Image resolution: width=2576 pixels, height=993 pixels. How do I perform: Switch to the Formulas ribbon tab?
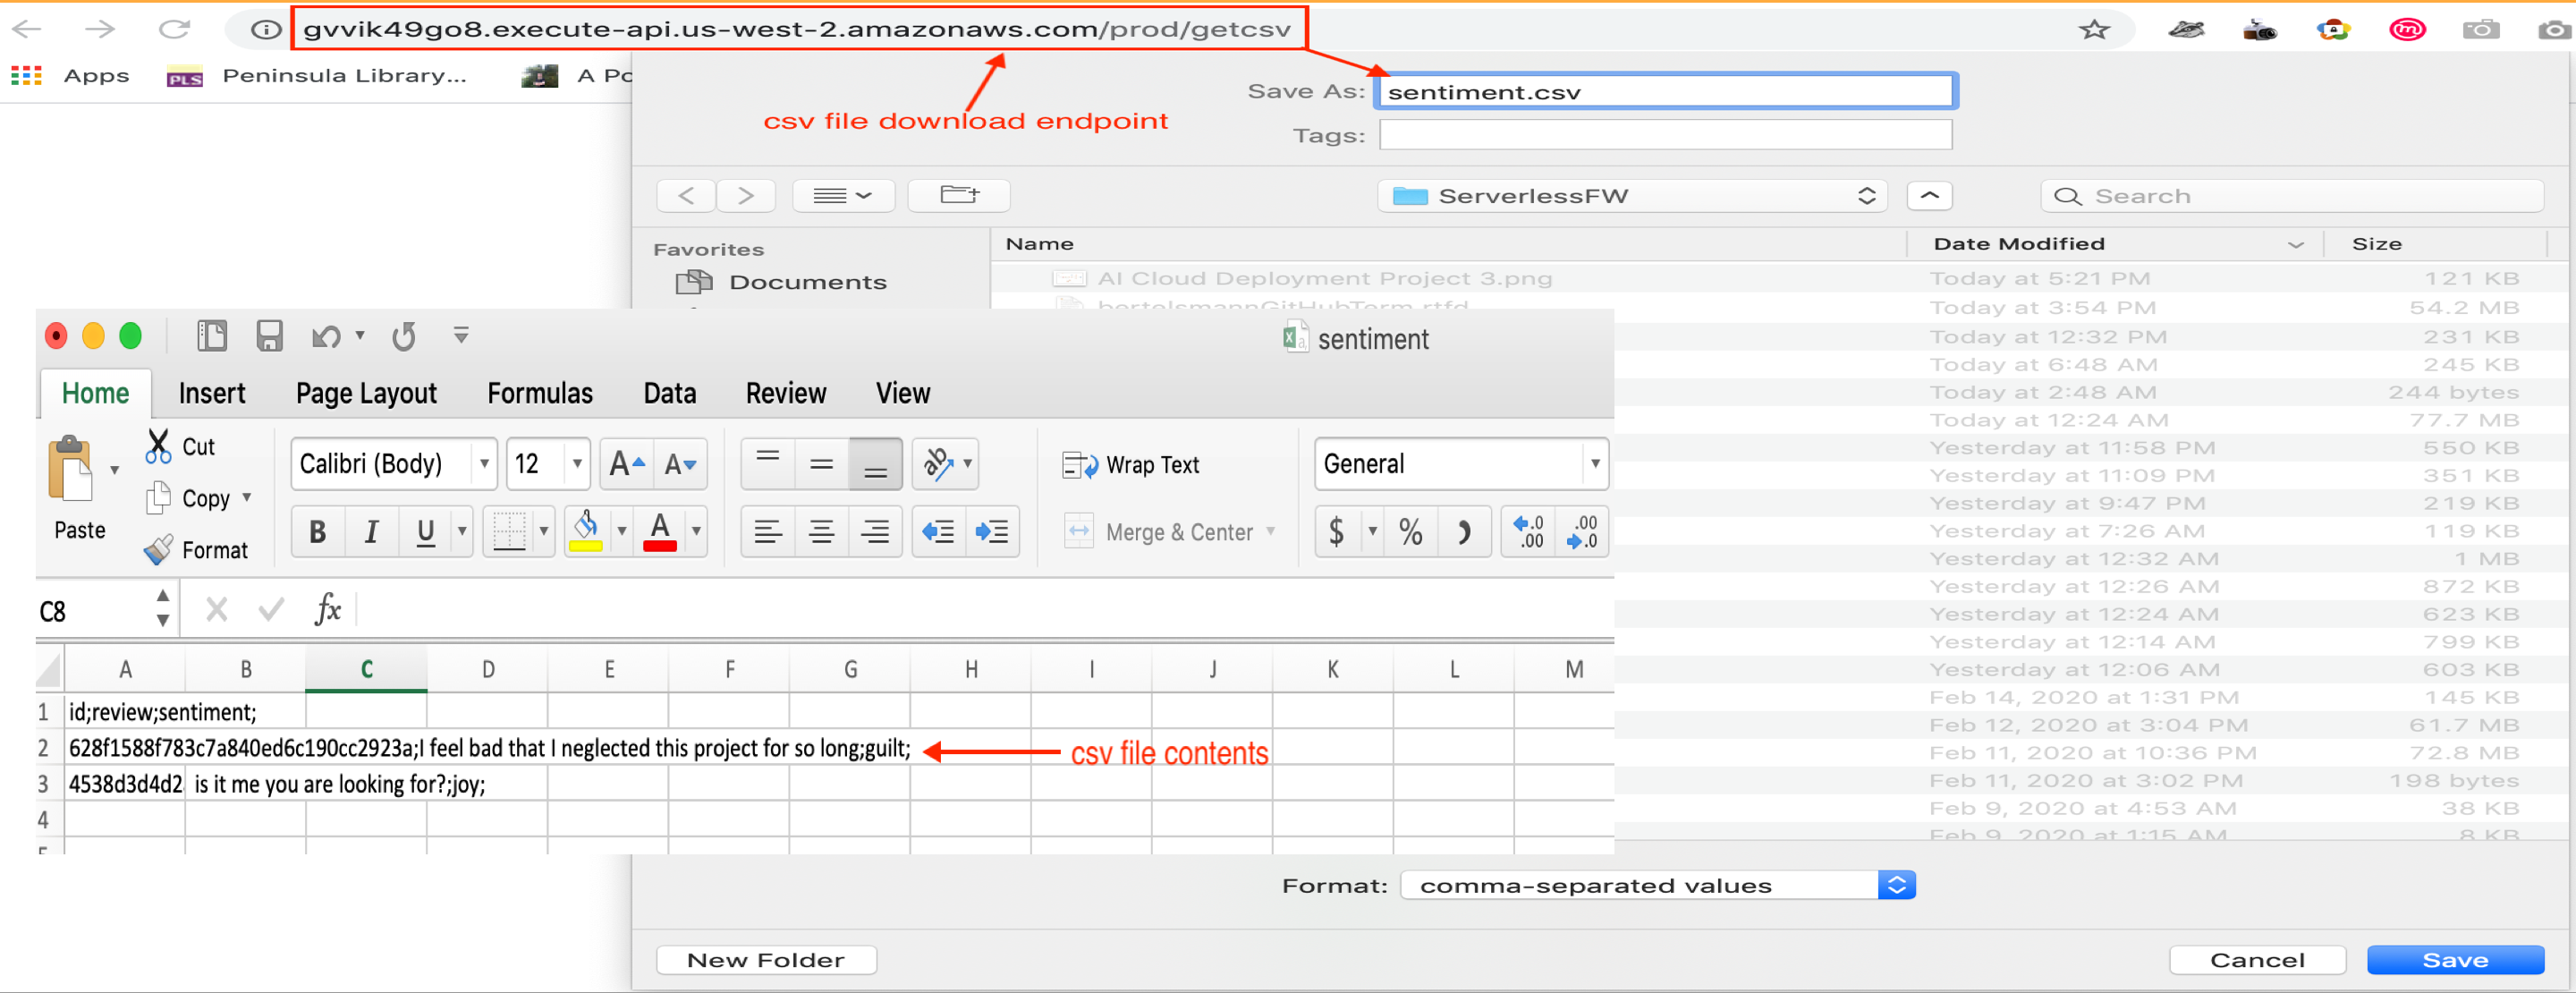[x=540, y=393]
